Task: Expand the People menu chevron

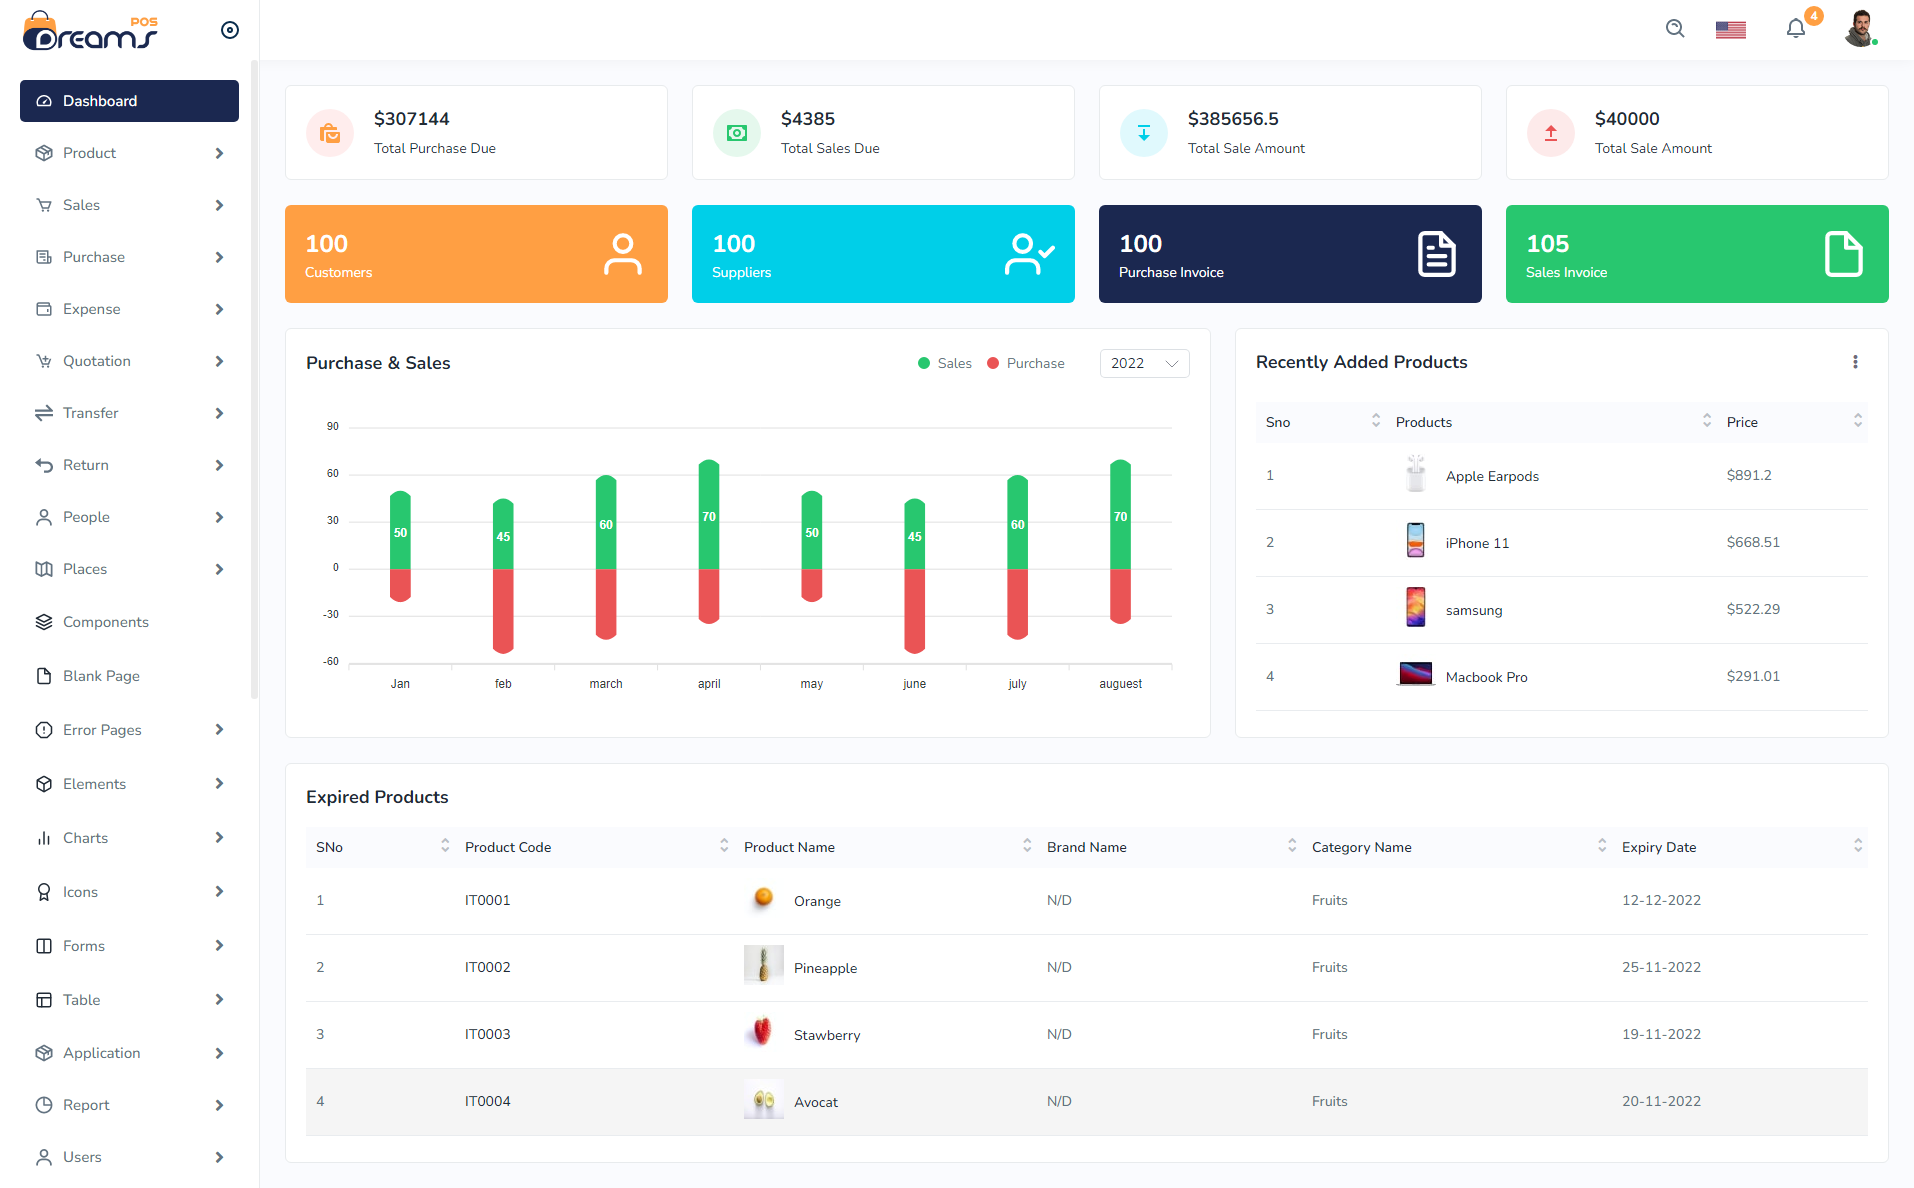Action: click(x=219, y=517)
